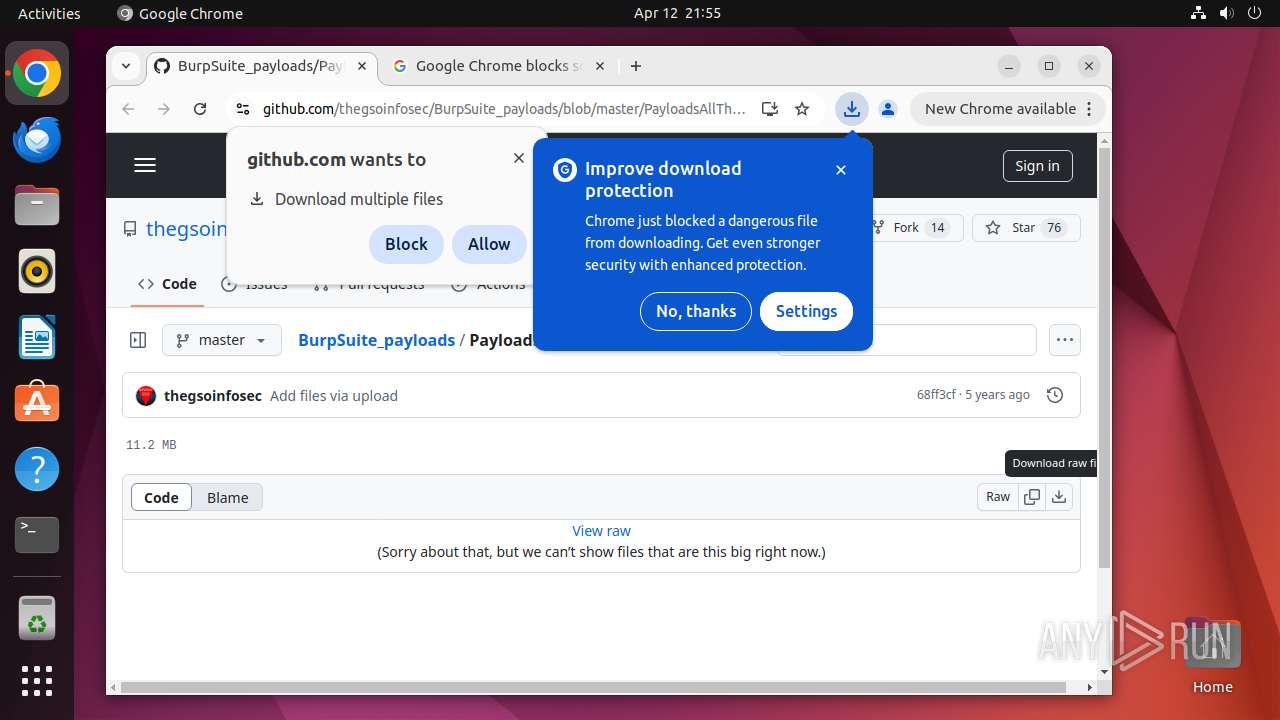Decline enhanced protection with No, thanks

click(x=696, y=311)
